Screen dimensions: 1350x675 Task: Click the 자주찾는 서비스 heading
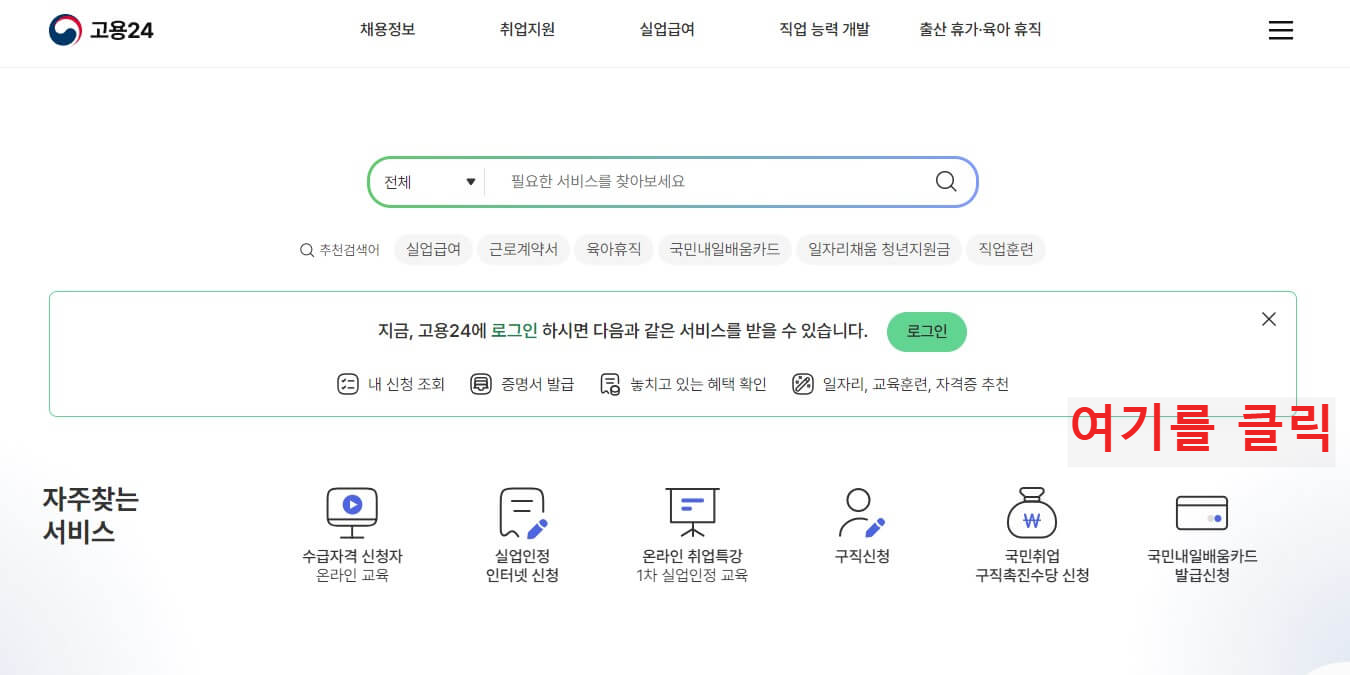point(90,515)
